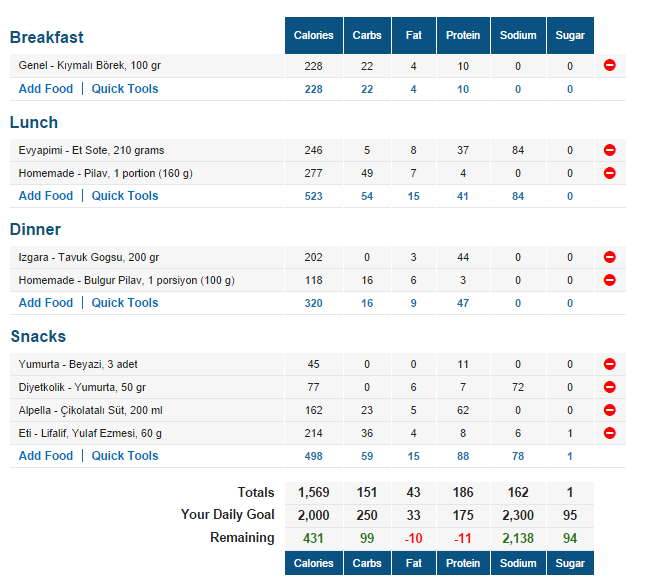Open Quick Tools for Dinner
The image size is (646, 585).
click(x=125, y=303)
